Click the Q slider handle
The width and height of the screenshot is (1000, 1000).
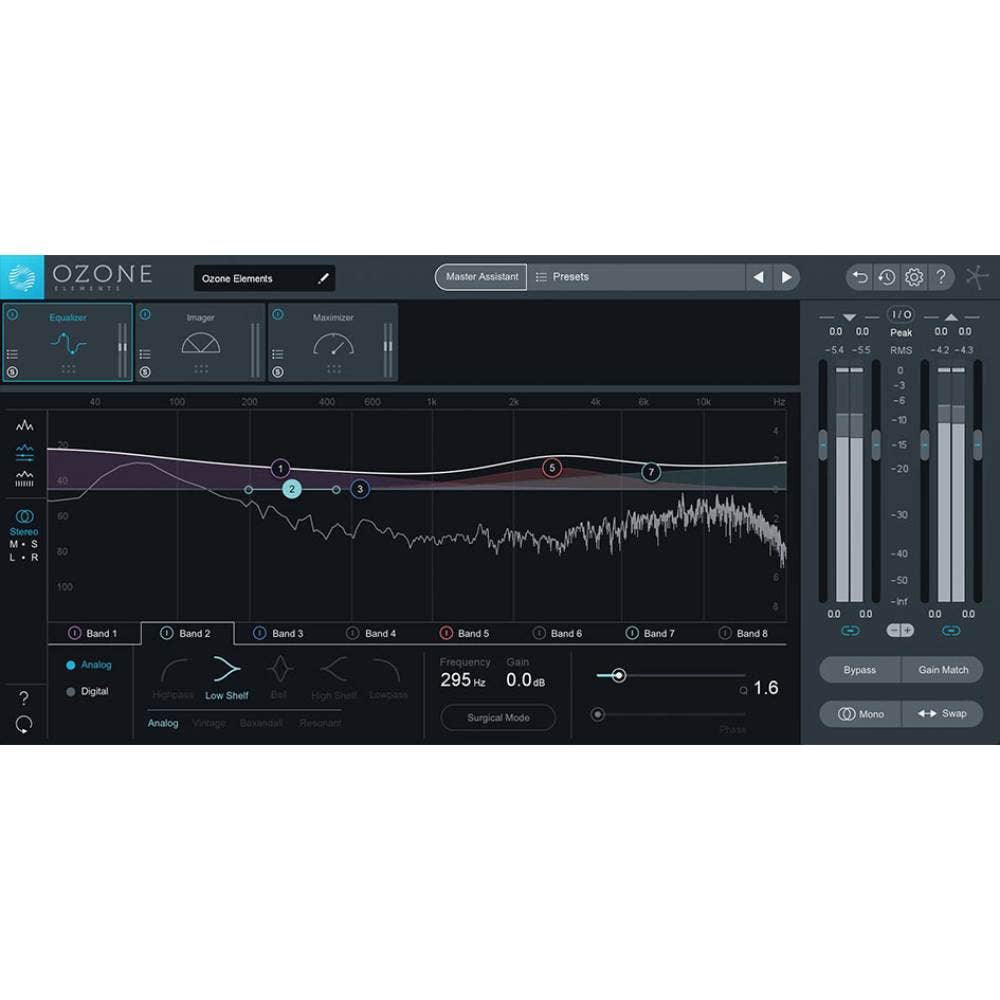pos(618,675)
